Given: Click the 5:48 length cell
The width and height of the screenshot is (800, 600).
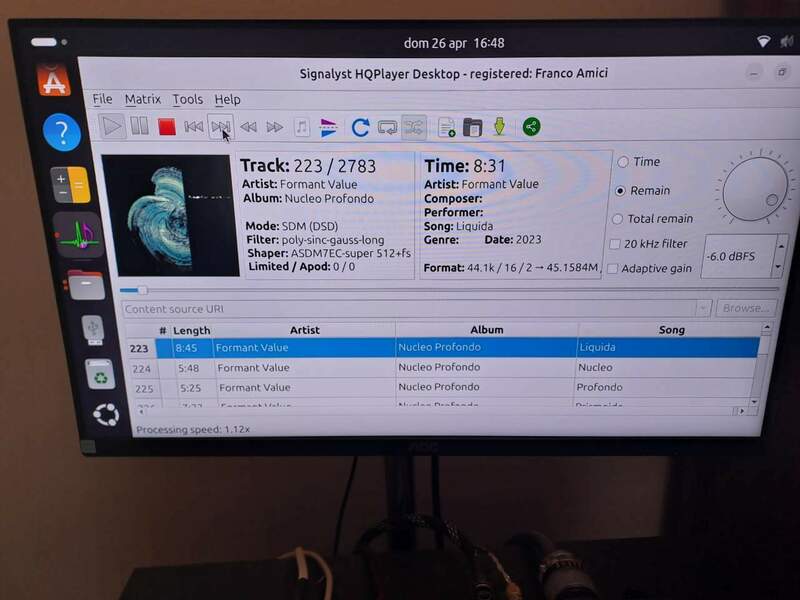Looking at the screenshot, I should point(189,368).
